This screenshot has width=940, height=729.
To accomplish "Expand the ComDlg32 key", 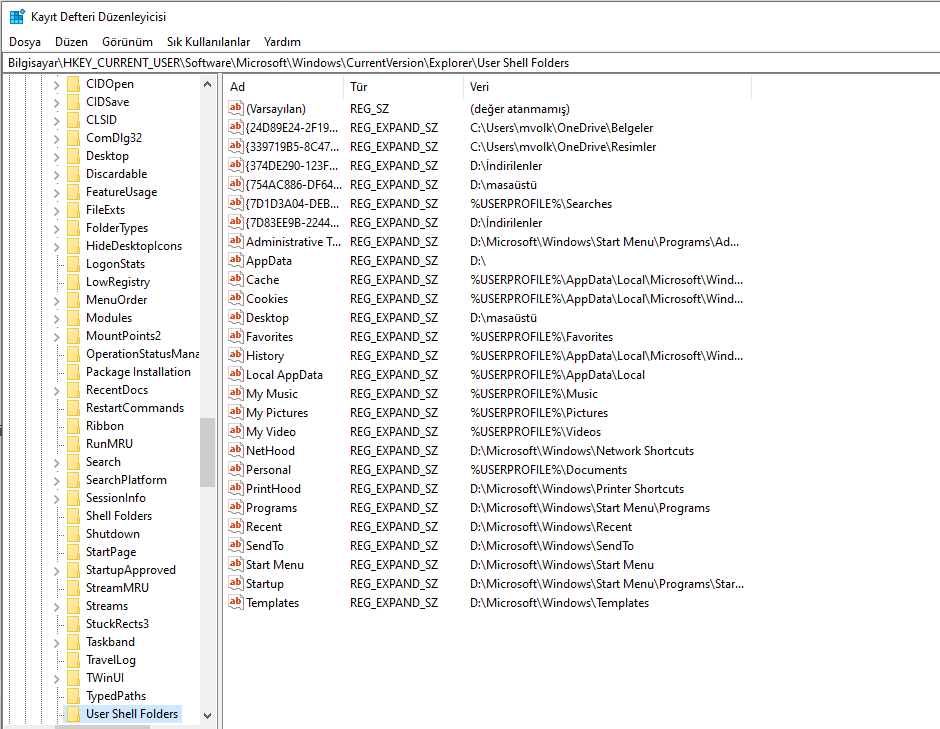I will coord(56,139).
